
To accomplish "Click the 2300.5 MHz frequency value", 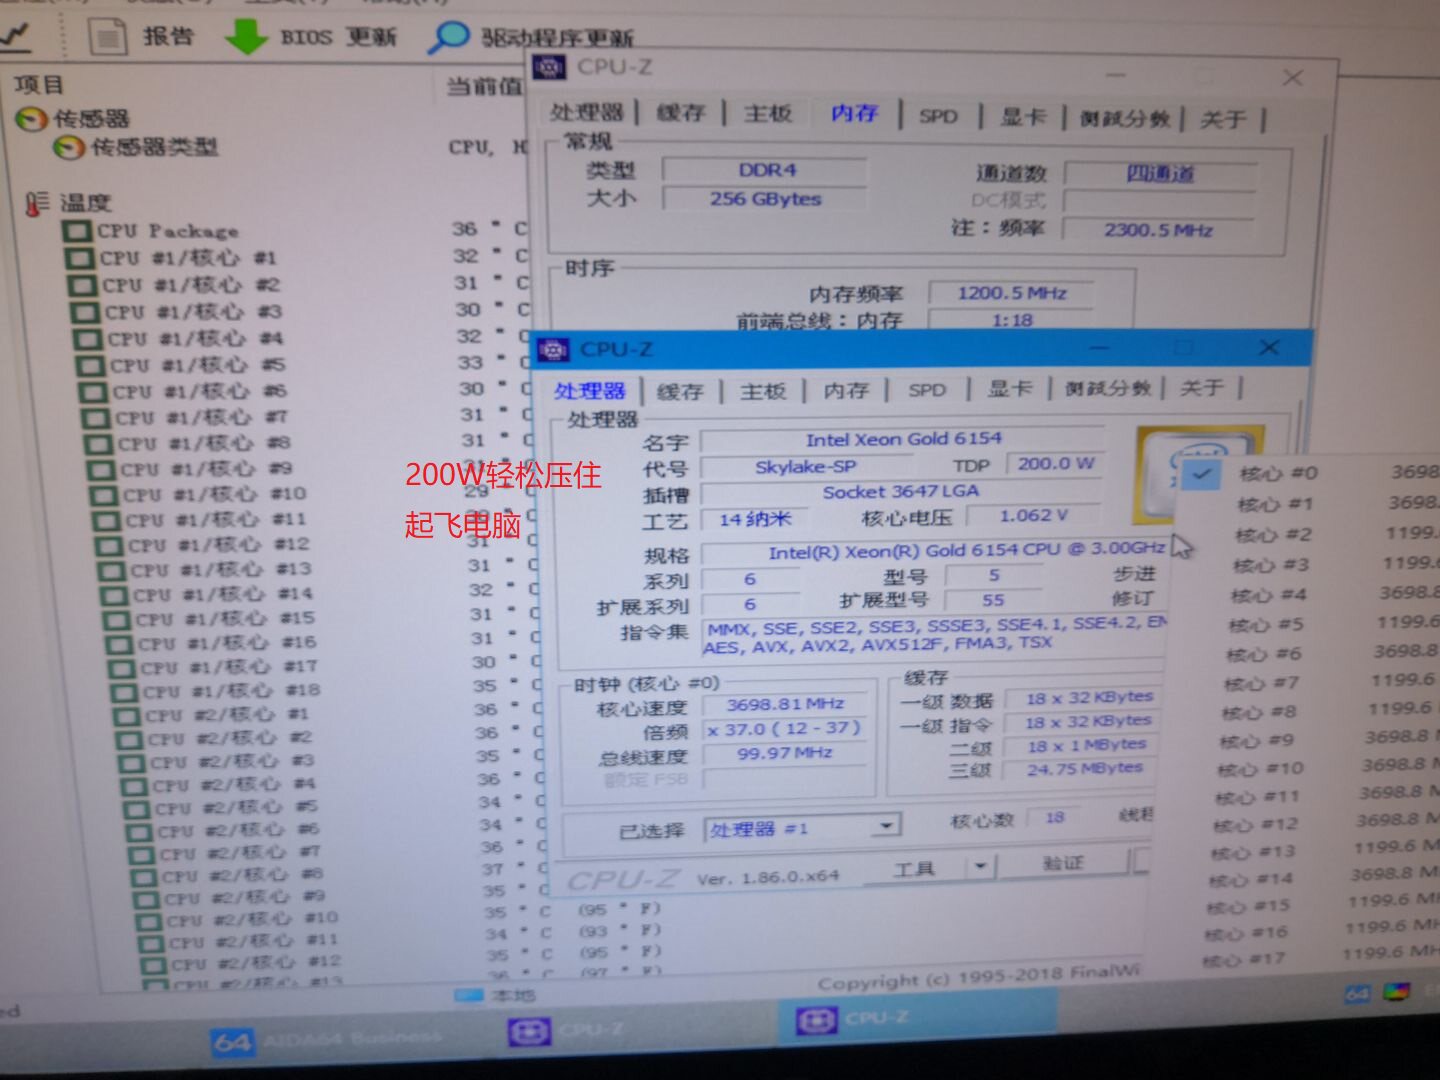I will tap(1159, 230).
